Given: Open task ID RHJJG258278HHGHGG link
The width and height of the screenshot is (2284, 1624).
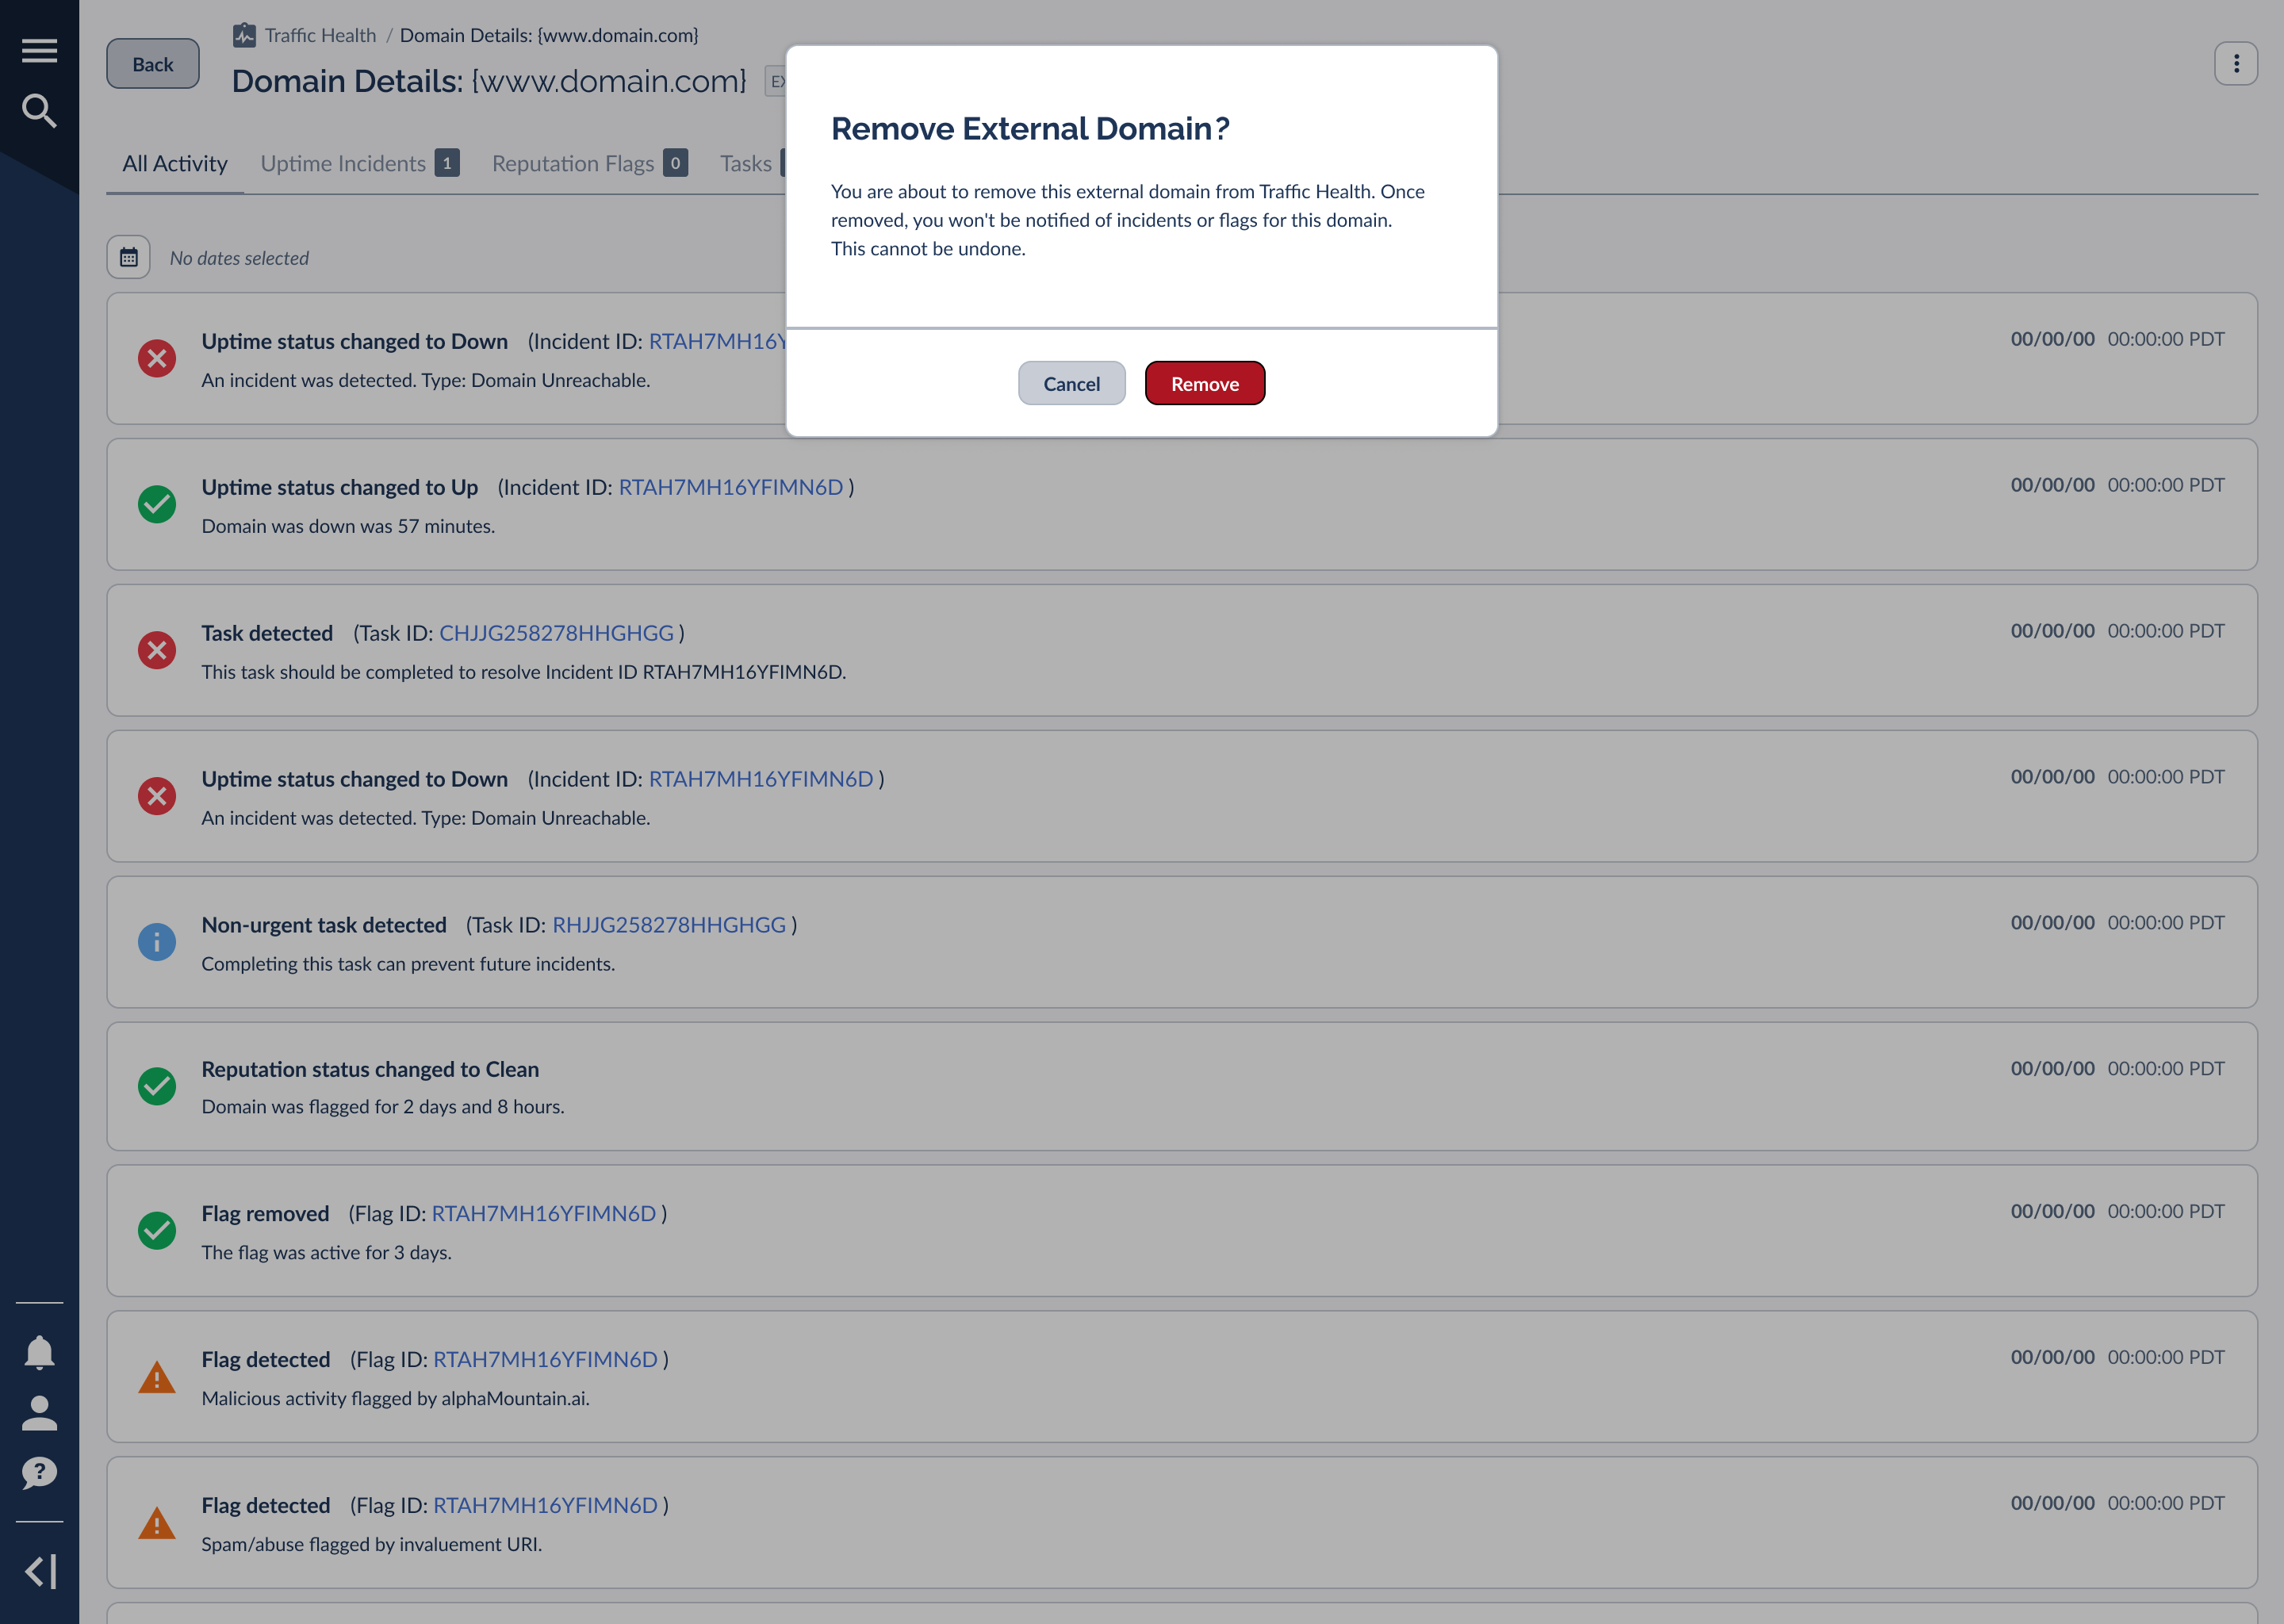Looking at the screenshot, I should pos(669,925).
